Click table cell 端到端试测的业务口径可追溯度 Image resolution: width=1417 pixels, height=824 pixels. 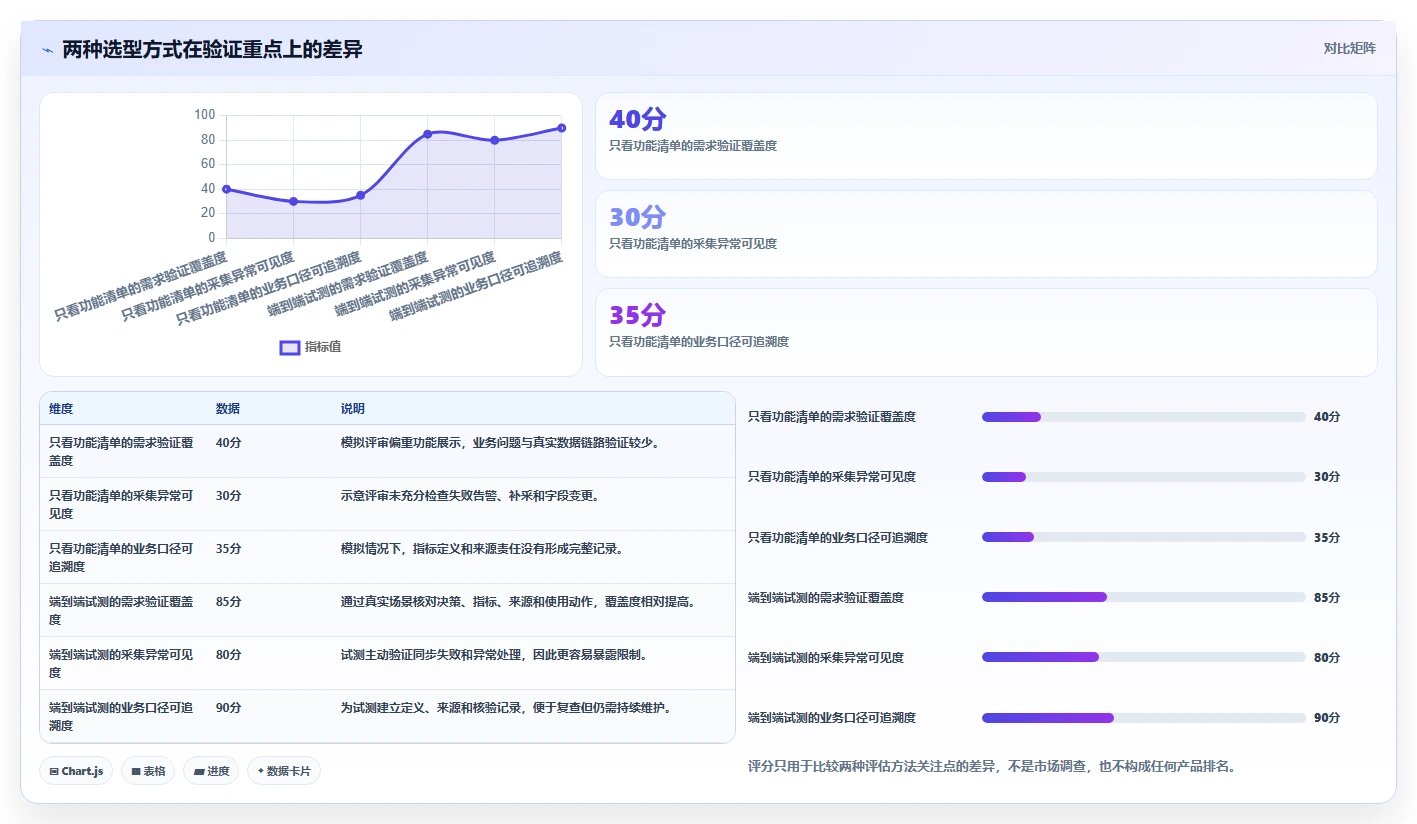tap(122, 717)
